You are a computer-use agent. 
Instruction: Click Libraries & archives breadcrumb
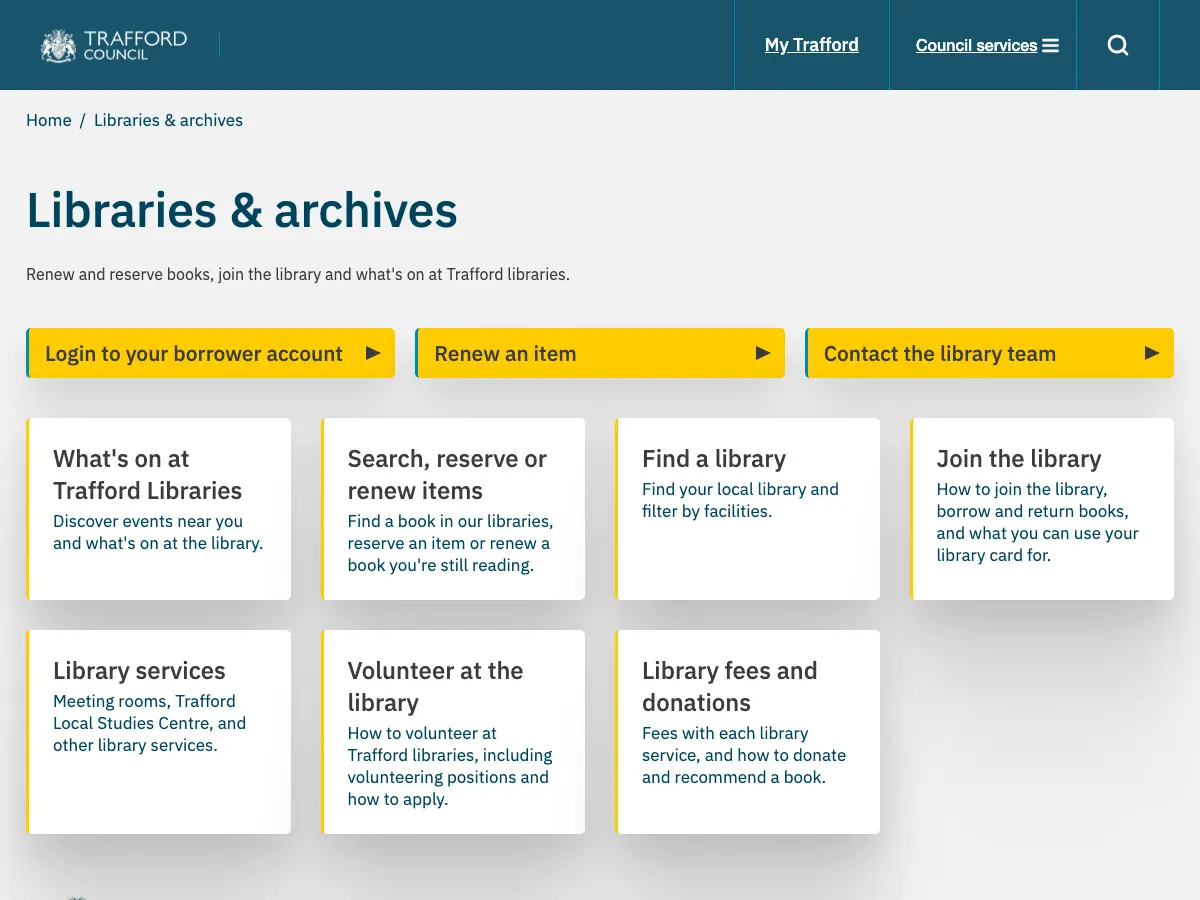168,120
